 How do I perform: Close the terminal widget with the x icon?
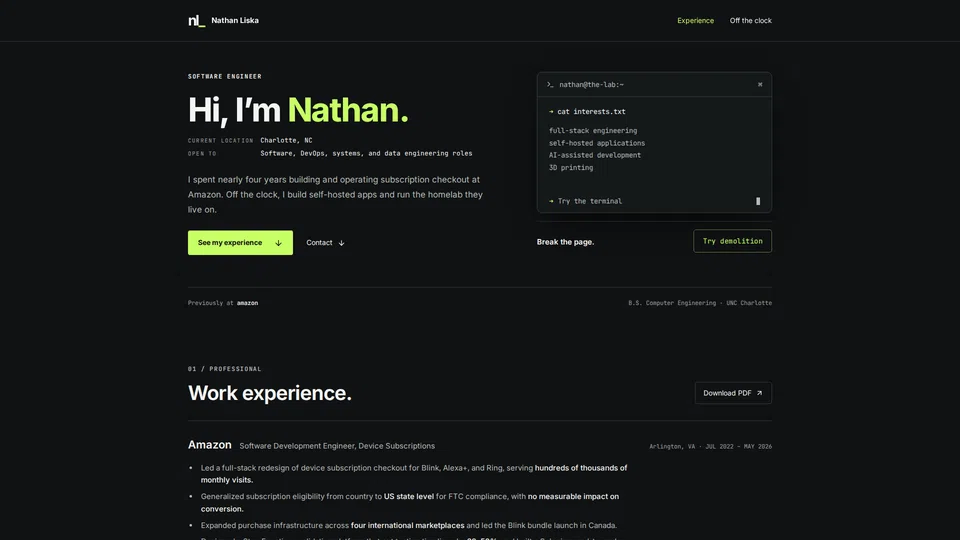[760, 84]
